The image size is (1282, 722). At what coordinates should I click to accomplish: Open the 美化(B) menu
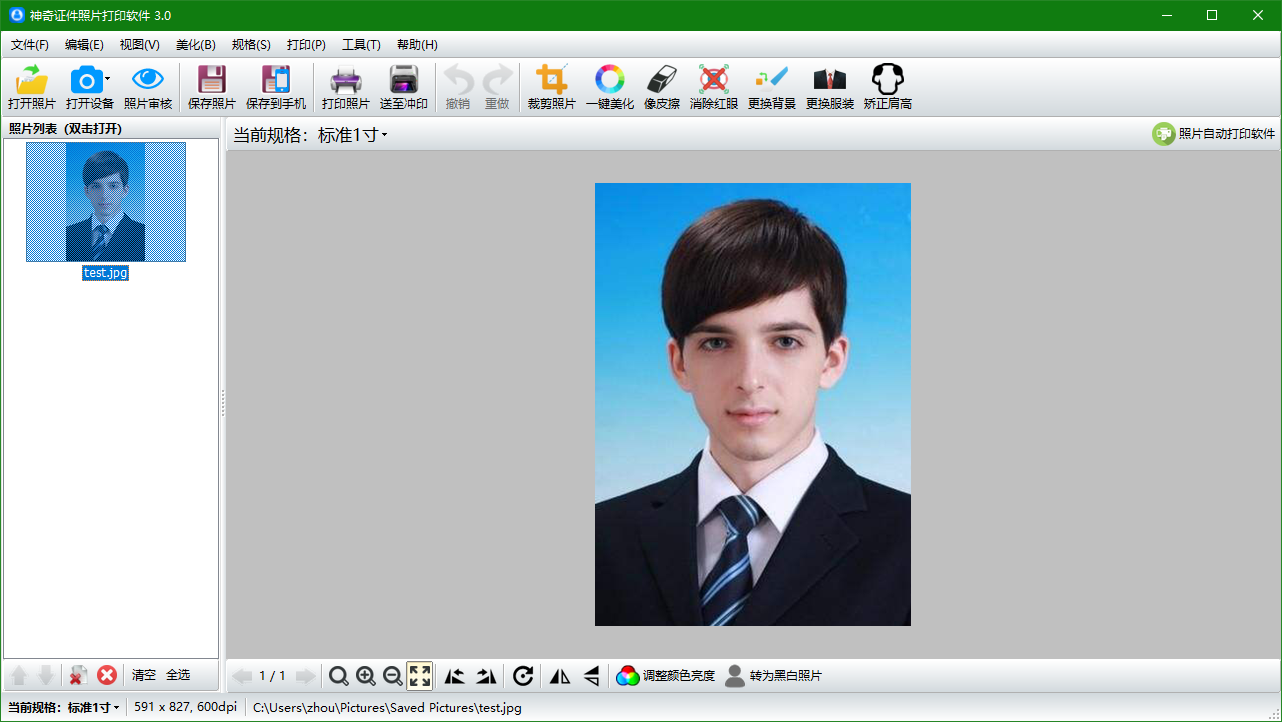coord(195,45)
